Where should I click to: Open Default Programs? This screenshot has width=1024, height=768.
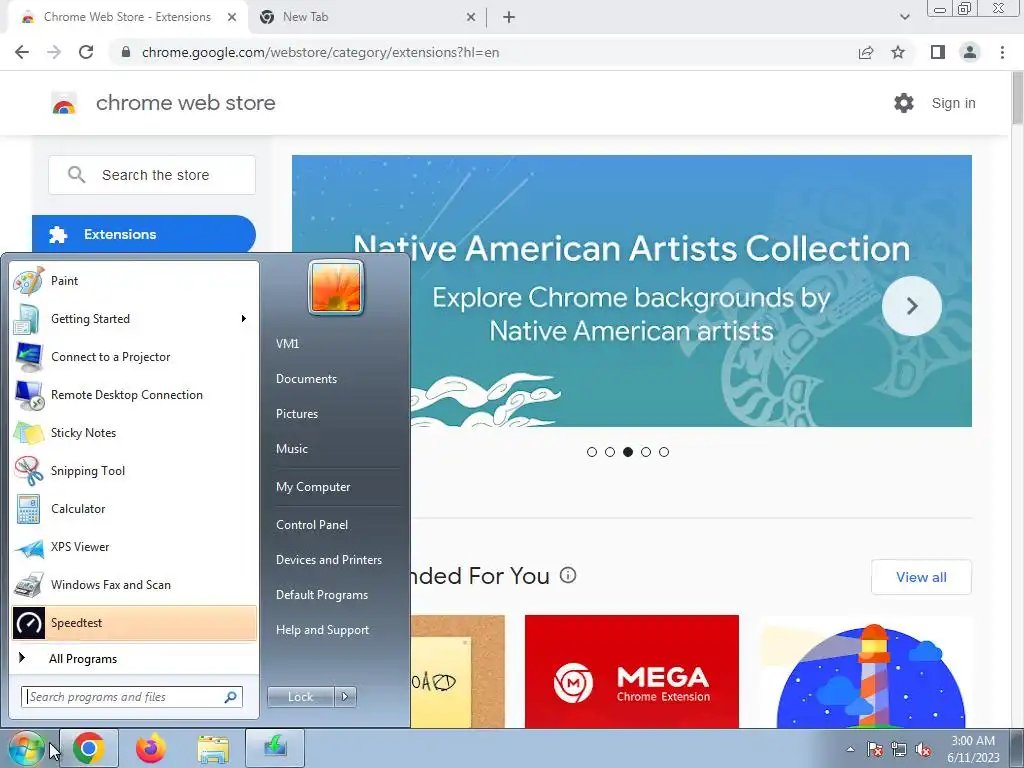click(x=322, y=595)
